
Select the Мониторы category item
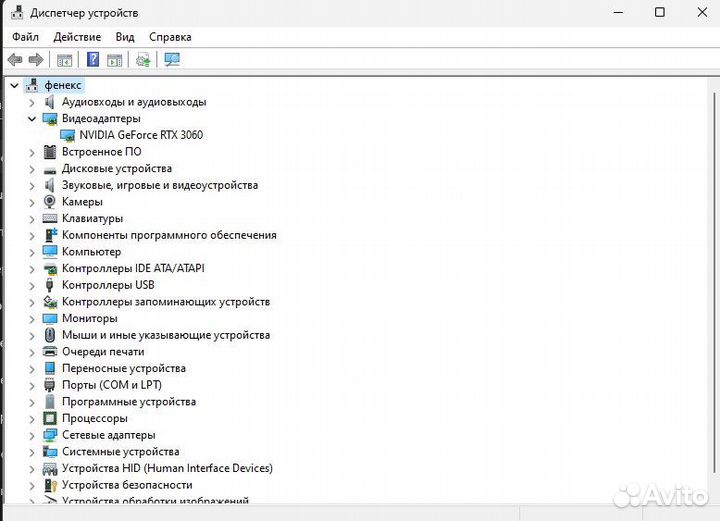89,318
